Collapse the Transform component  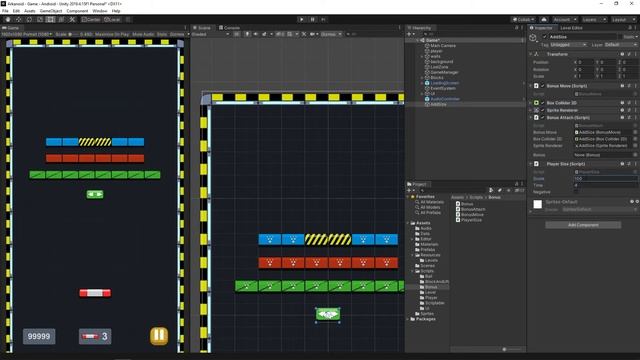click(531, 54)
